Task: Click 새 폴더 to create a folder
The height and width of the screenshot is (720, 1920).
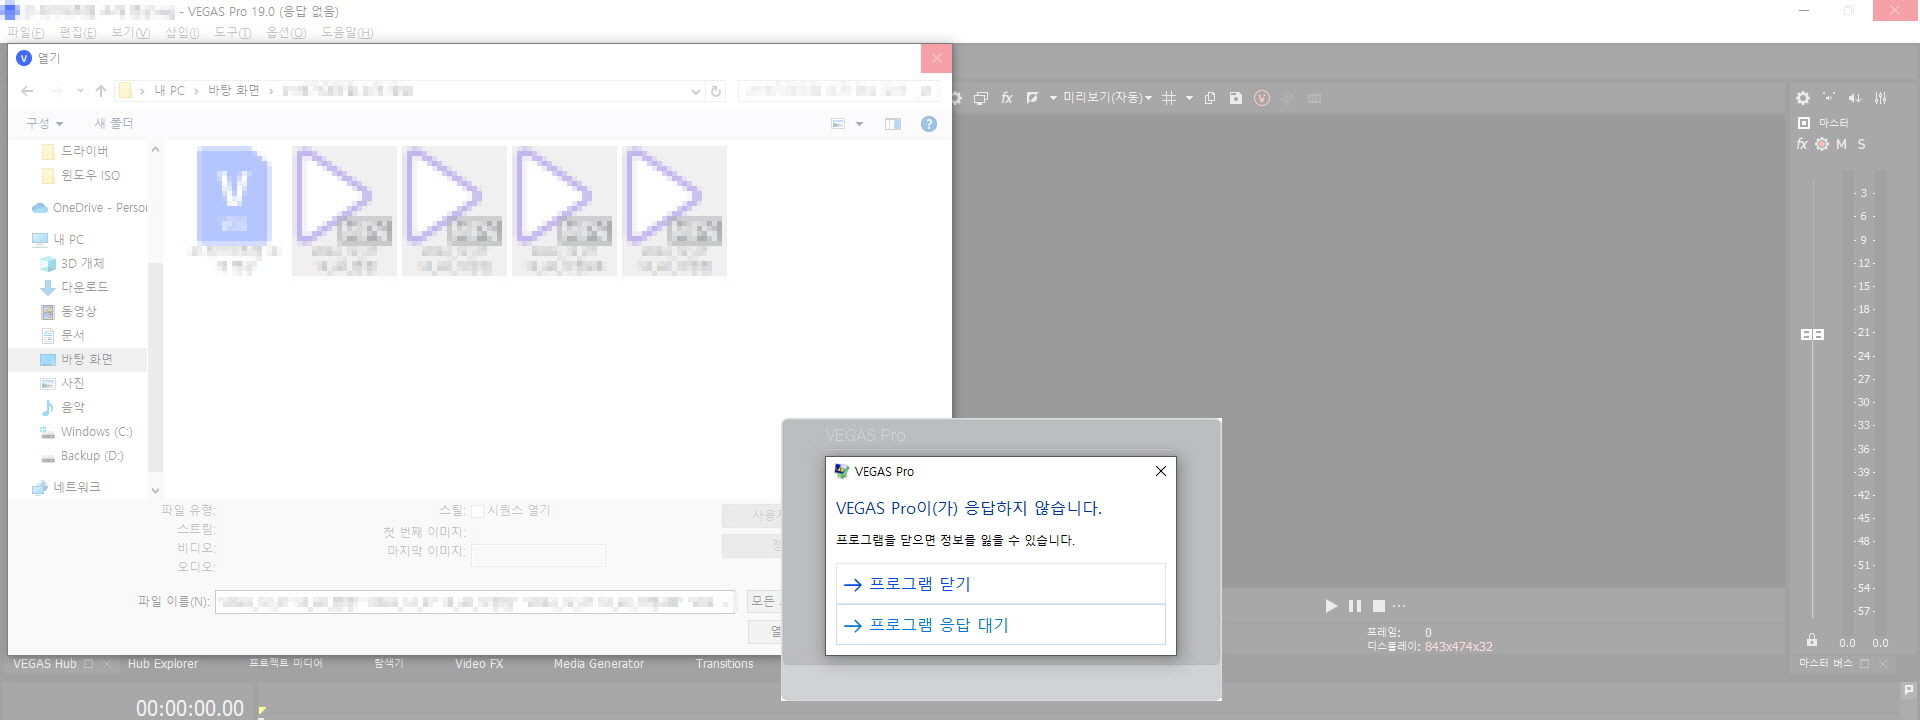Action: point(114,123)
